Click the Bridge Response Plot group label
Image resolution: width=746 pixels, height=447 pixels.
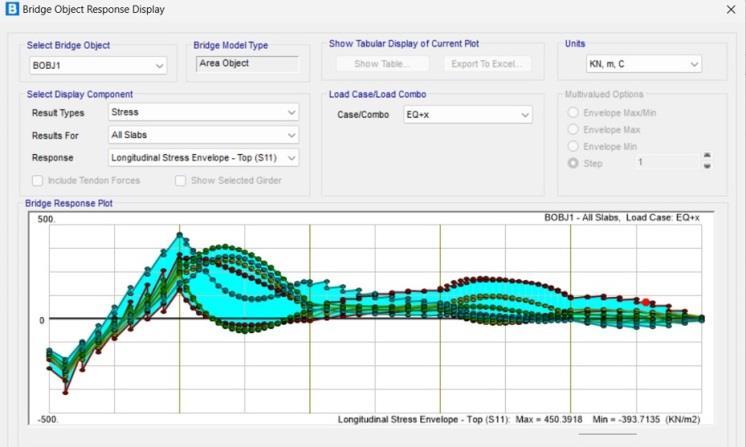[69, 204]
